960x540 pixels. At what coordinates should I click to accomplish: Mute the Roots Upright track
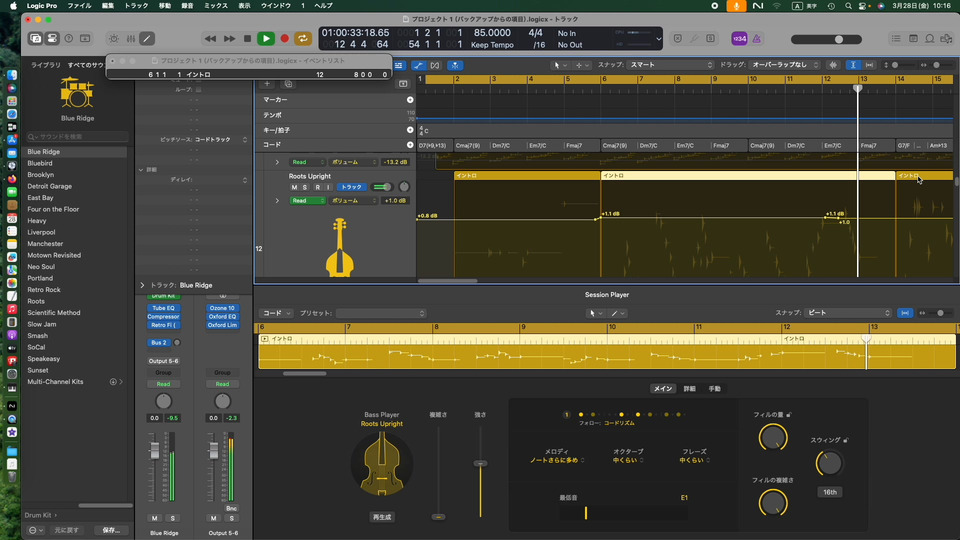point(294,187)
